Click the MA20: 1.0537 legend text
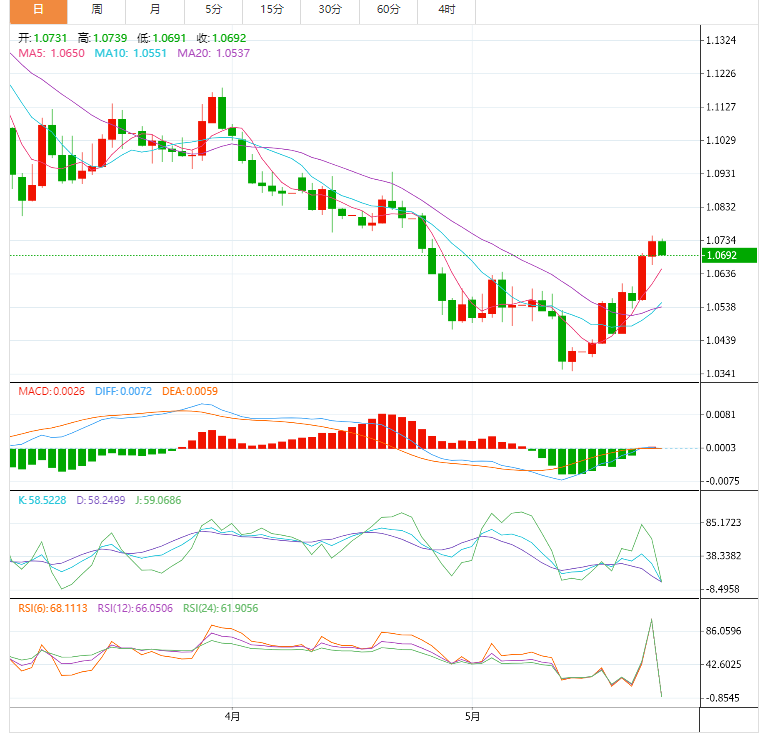This screenshot has width=764, height=738. pos(213,53)
